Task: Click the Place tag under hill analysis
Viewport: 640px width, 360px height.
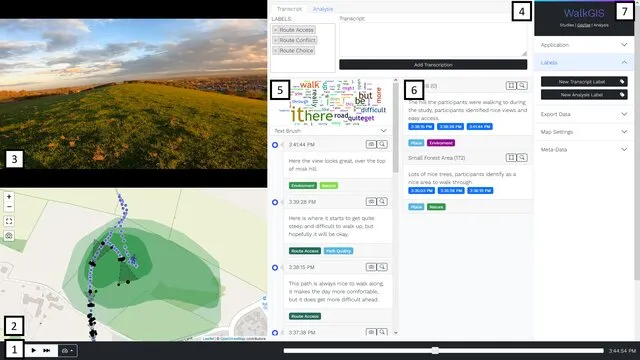Action: 416,143
